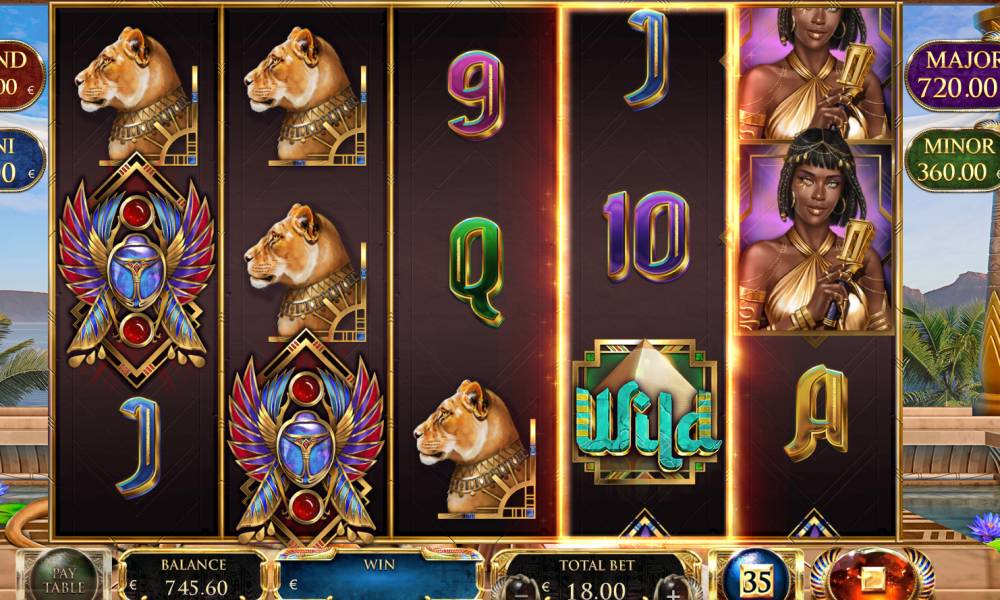Select the top lioness on first reel

136,96
